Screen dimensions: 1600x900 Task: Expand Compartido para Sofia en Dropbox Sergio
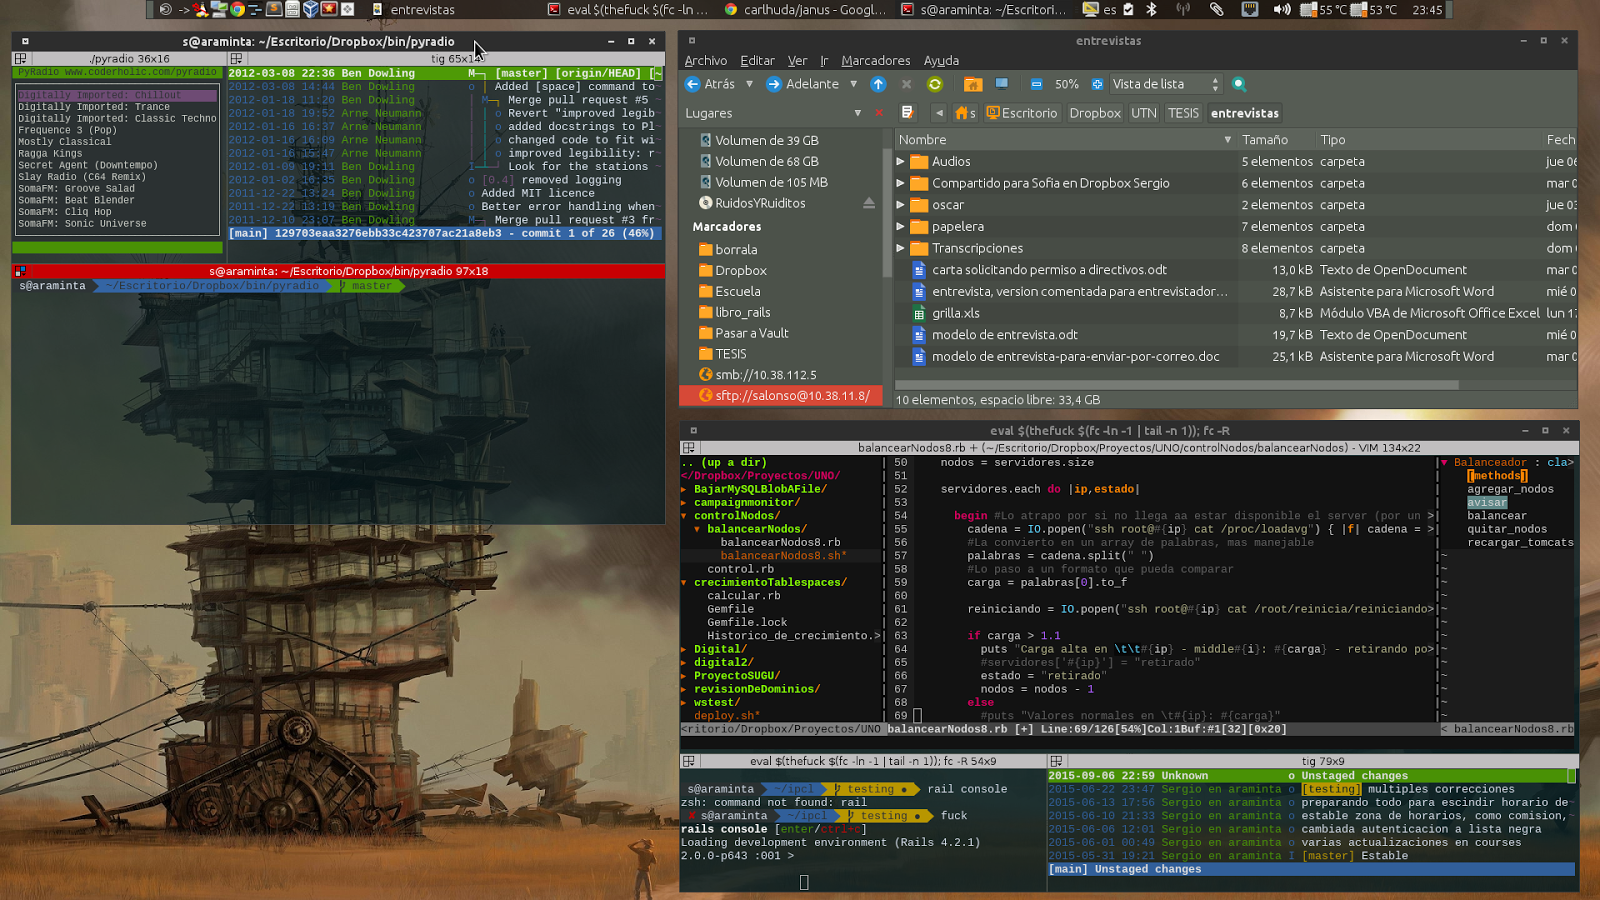click(900, 183)
